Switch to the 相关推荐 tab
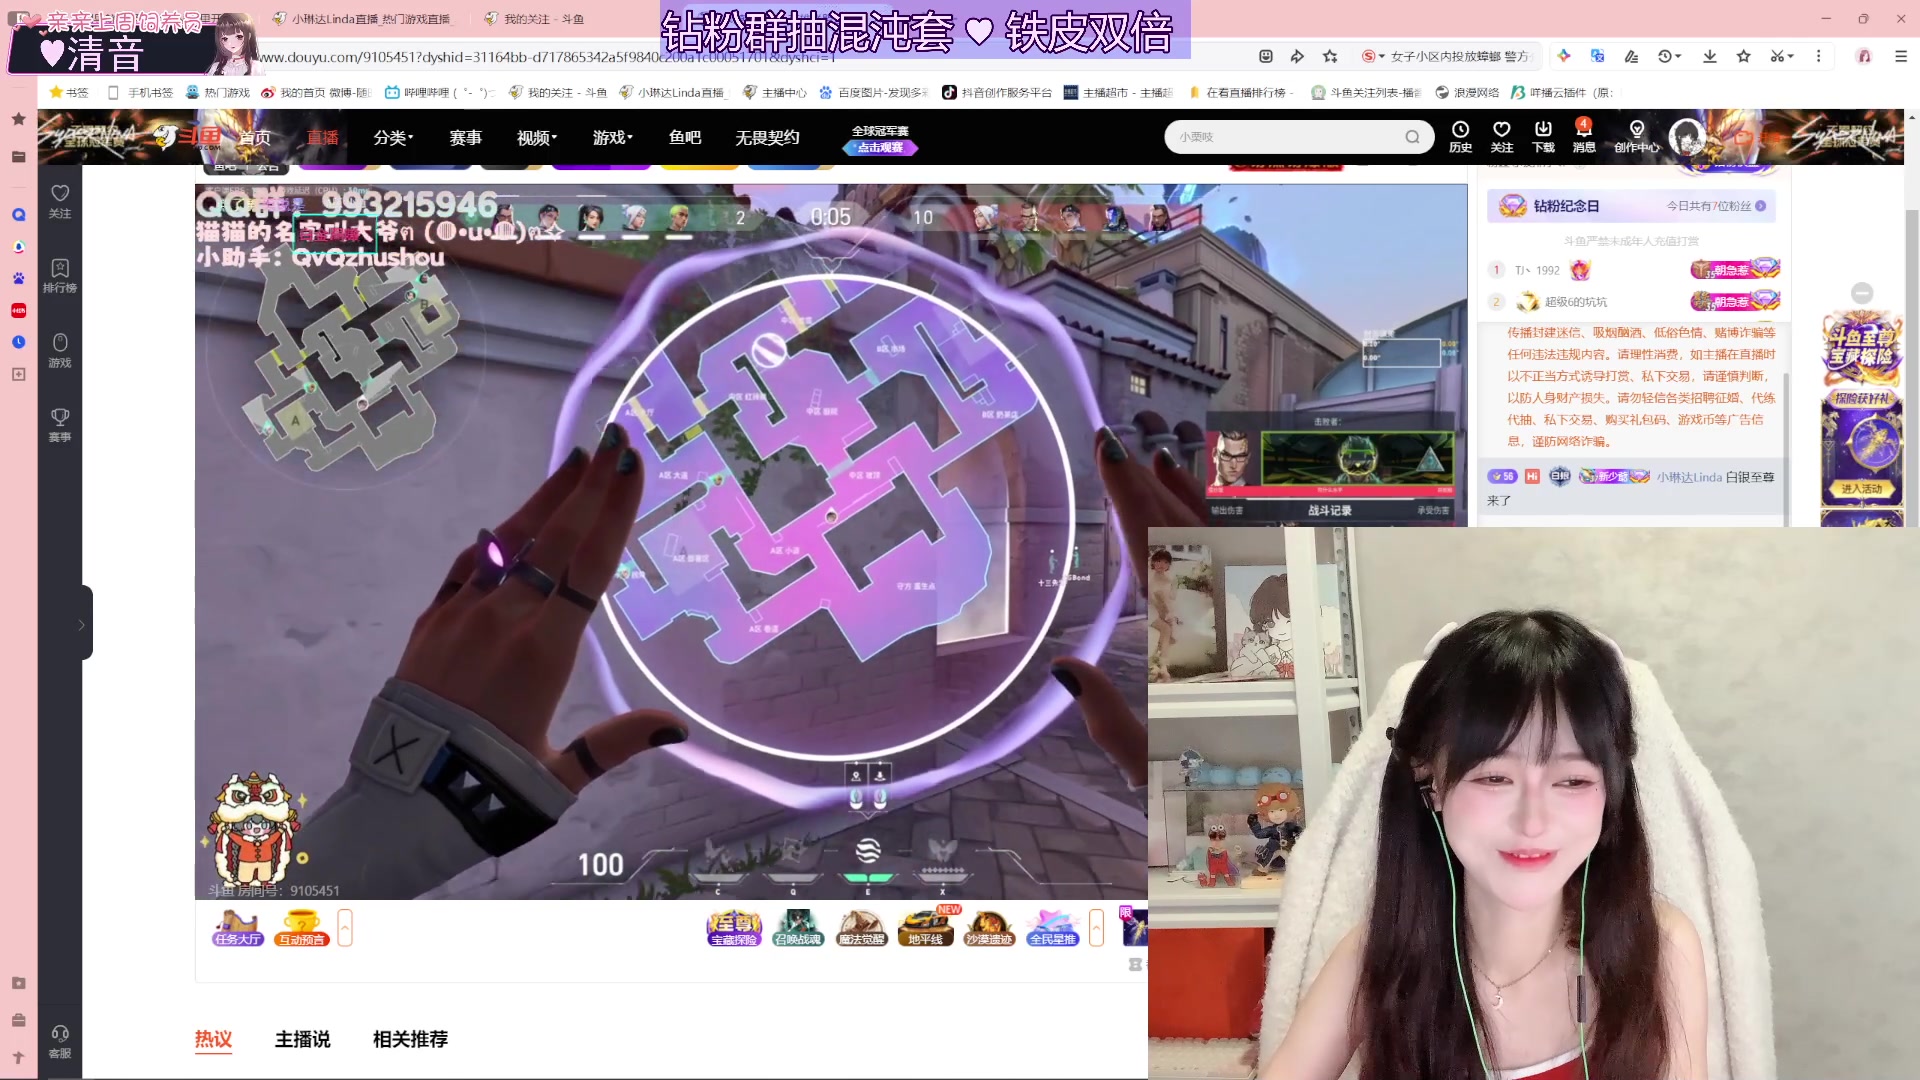1920x1080 pixels. pyautogui.click(x=410, y=1039)
